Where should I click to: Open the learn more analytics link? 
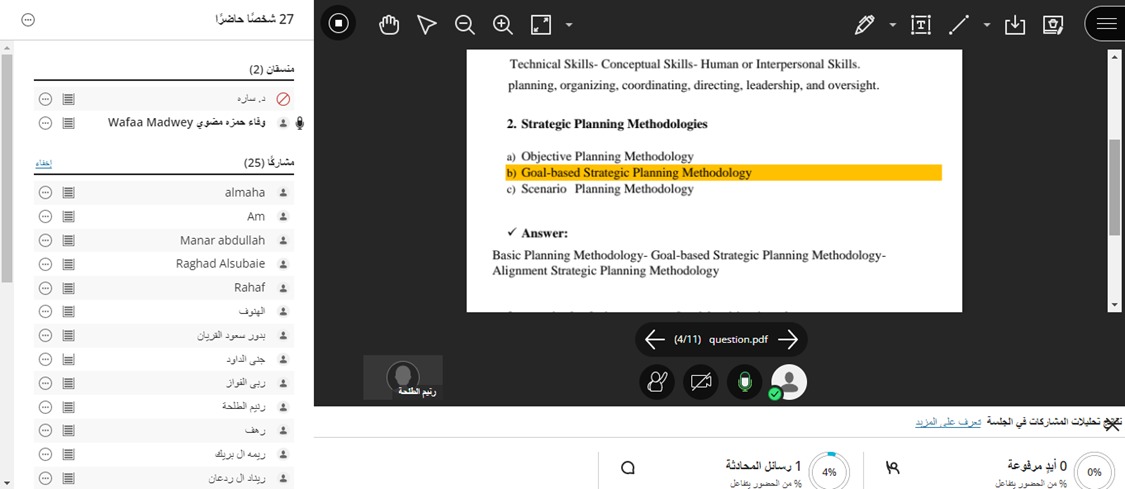[946, 423]
